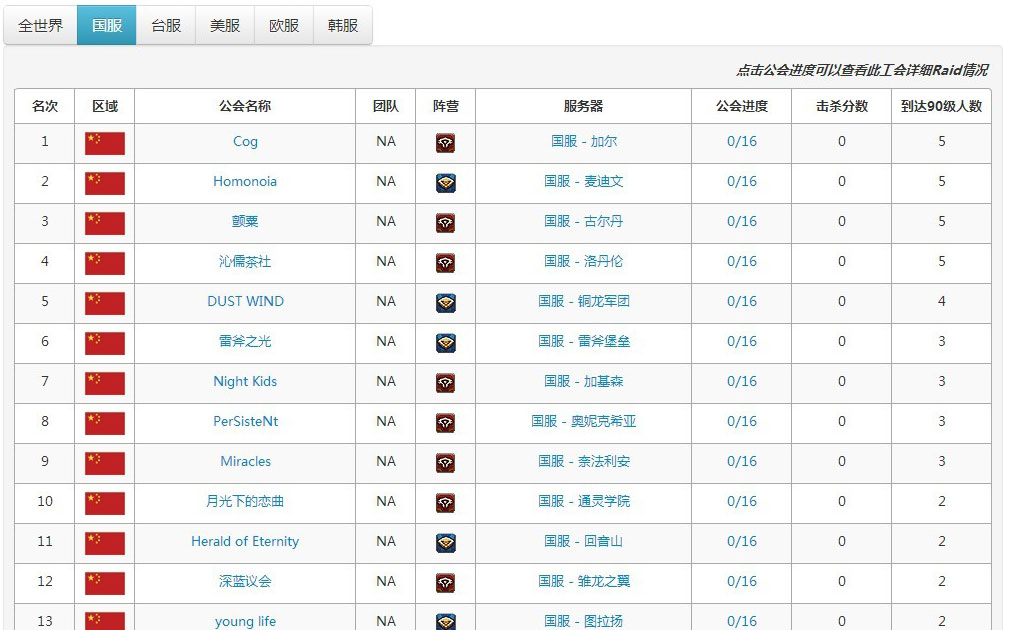Click the Horde faction icon in Cog row
This screenshot has width=1013, height=630.
[x=445, y=143]
